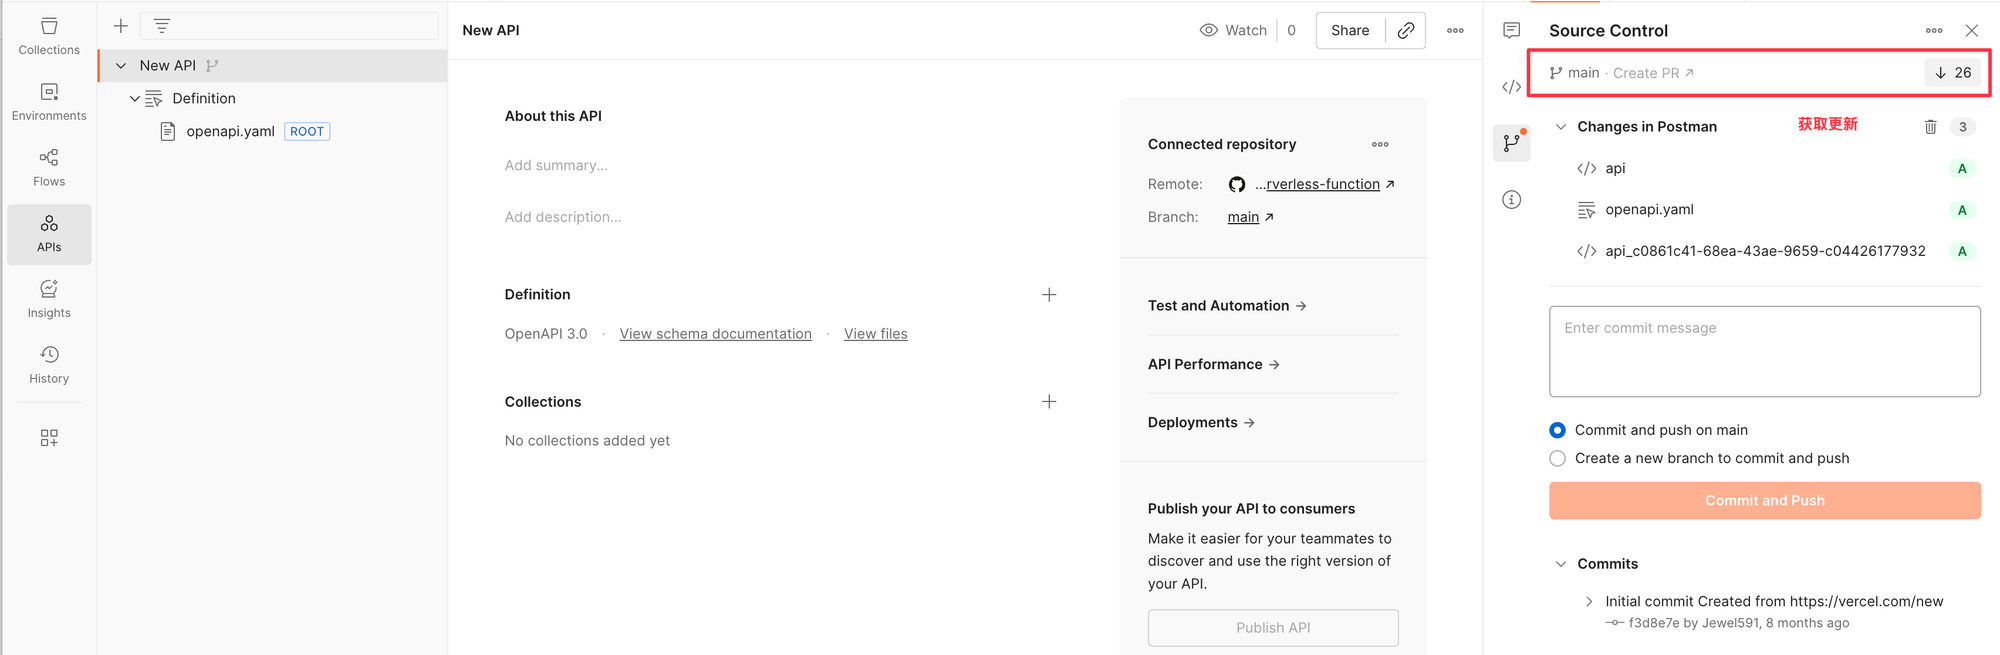Image resolution: width=2000 pixels, height=655 pixels.
Task: Open View schema documentation link
Action: point(715,334)
